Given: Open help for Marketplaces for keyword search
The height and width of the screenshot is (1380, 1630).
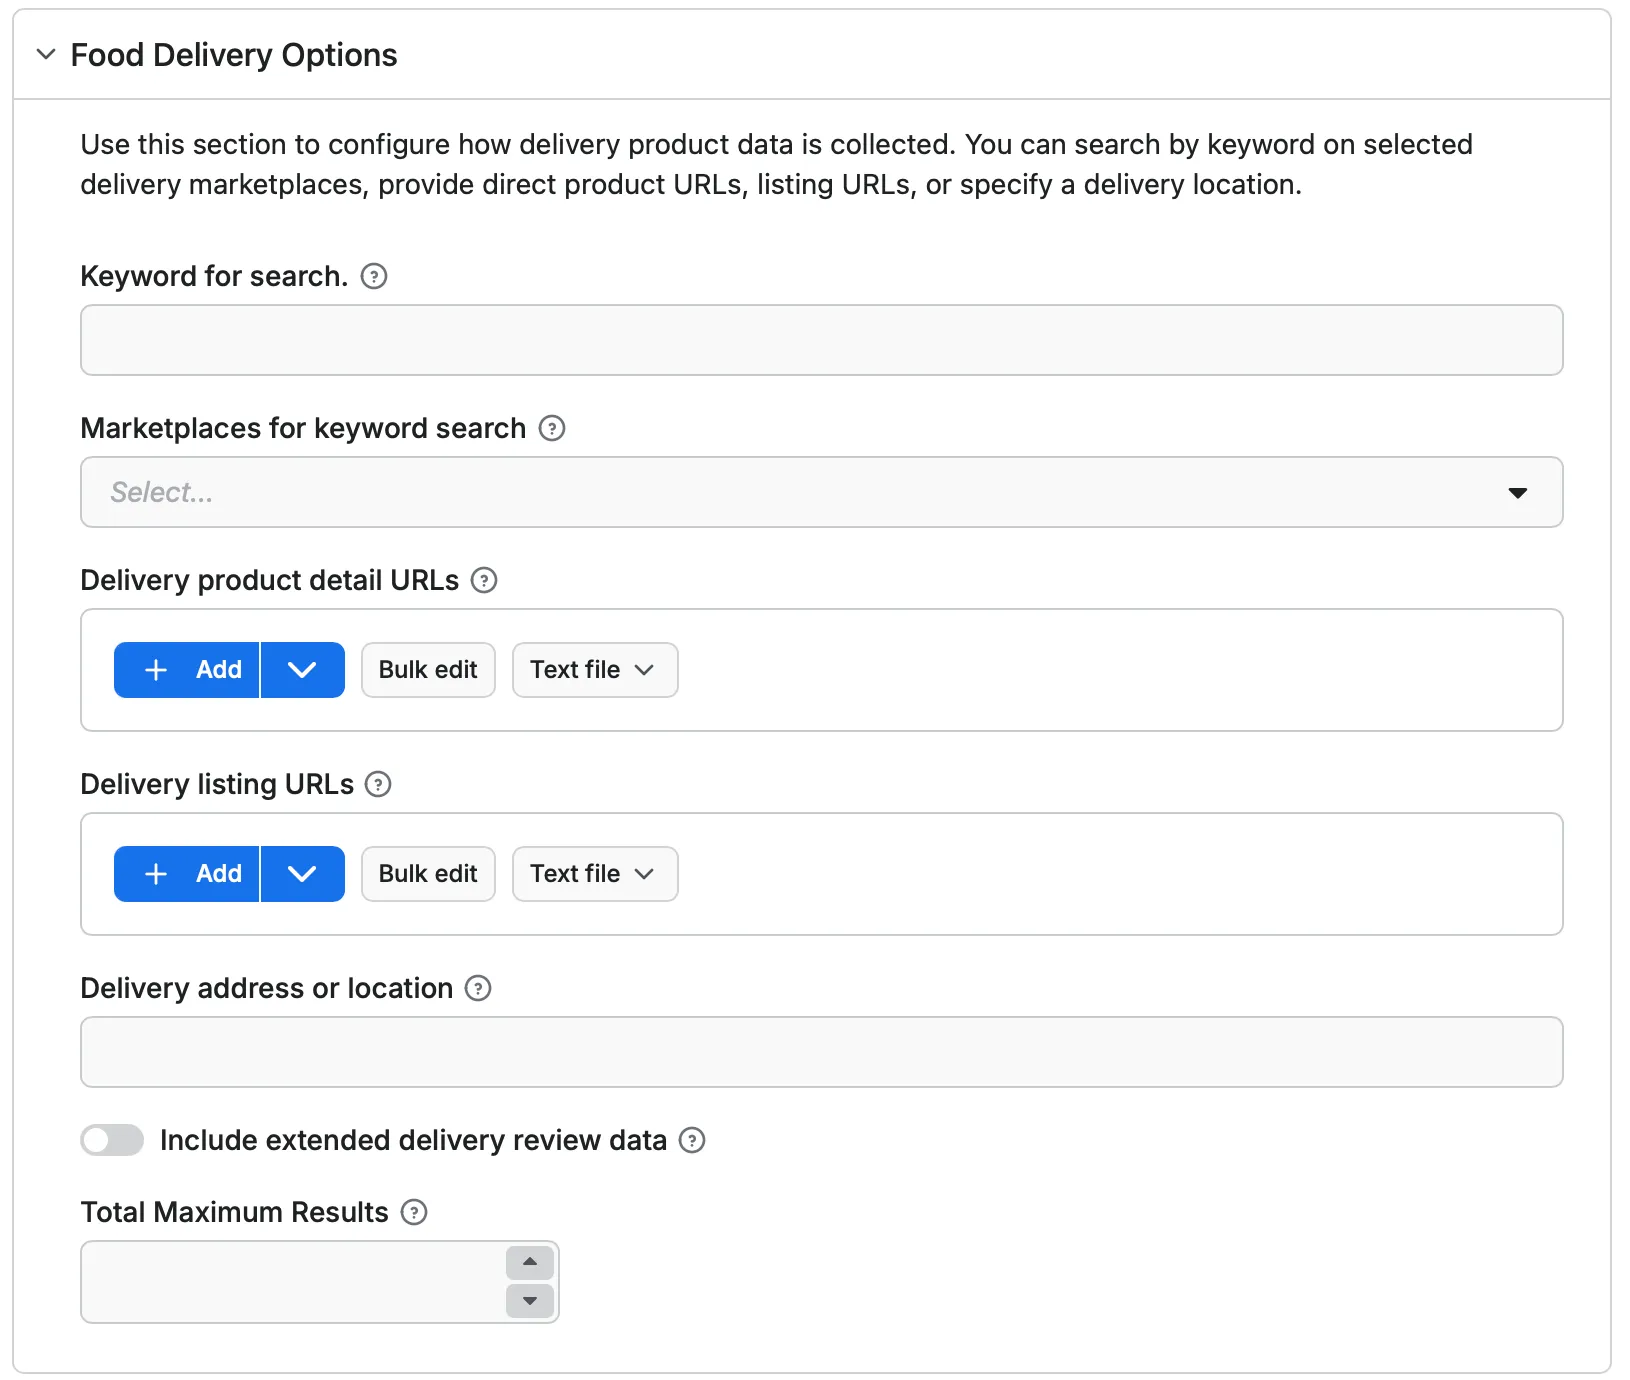Looking at the screenshot, I should pos(551,428).
